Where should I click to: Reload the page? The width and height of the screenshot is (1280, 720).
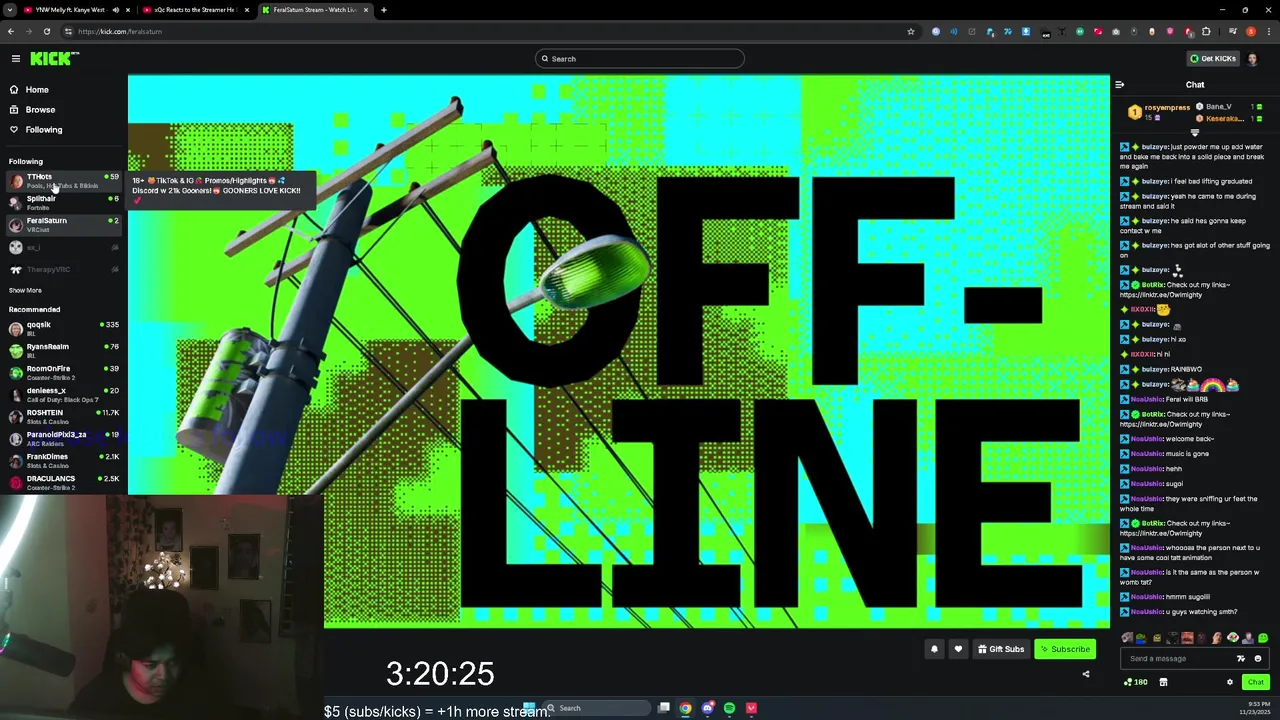(46, 31)
